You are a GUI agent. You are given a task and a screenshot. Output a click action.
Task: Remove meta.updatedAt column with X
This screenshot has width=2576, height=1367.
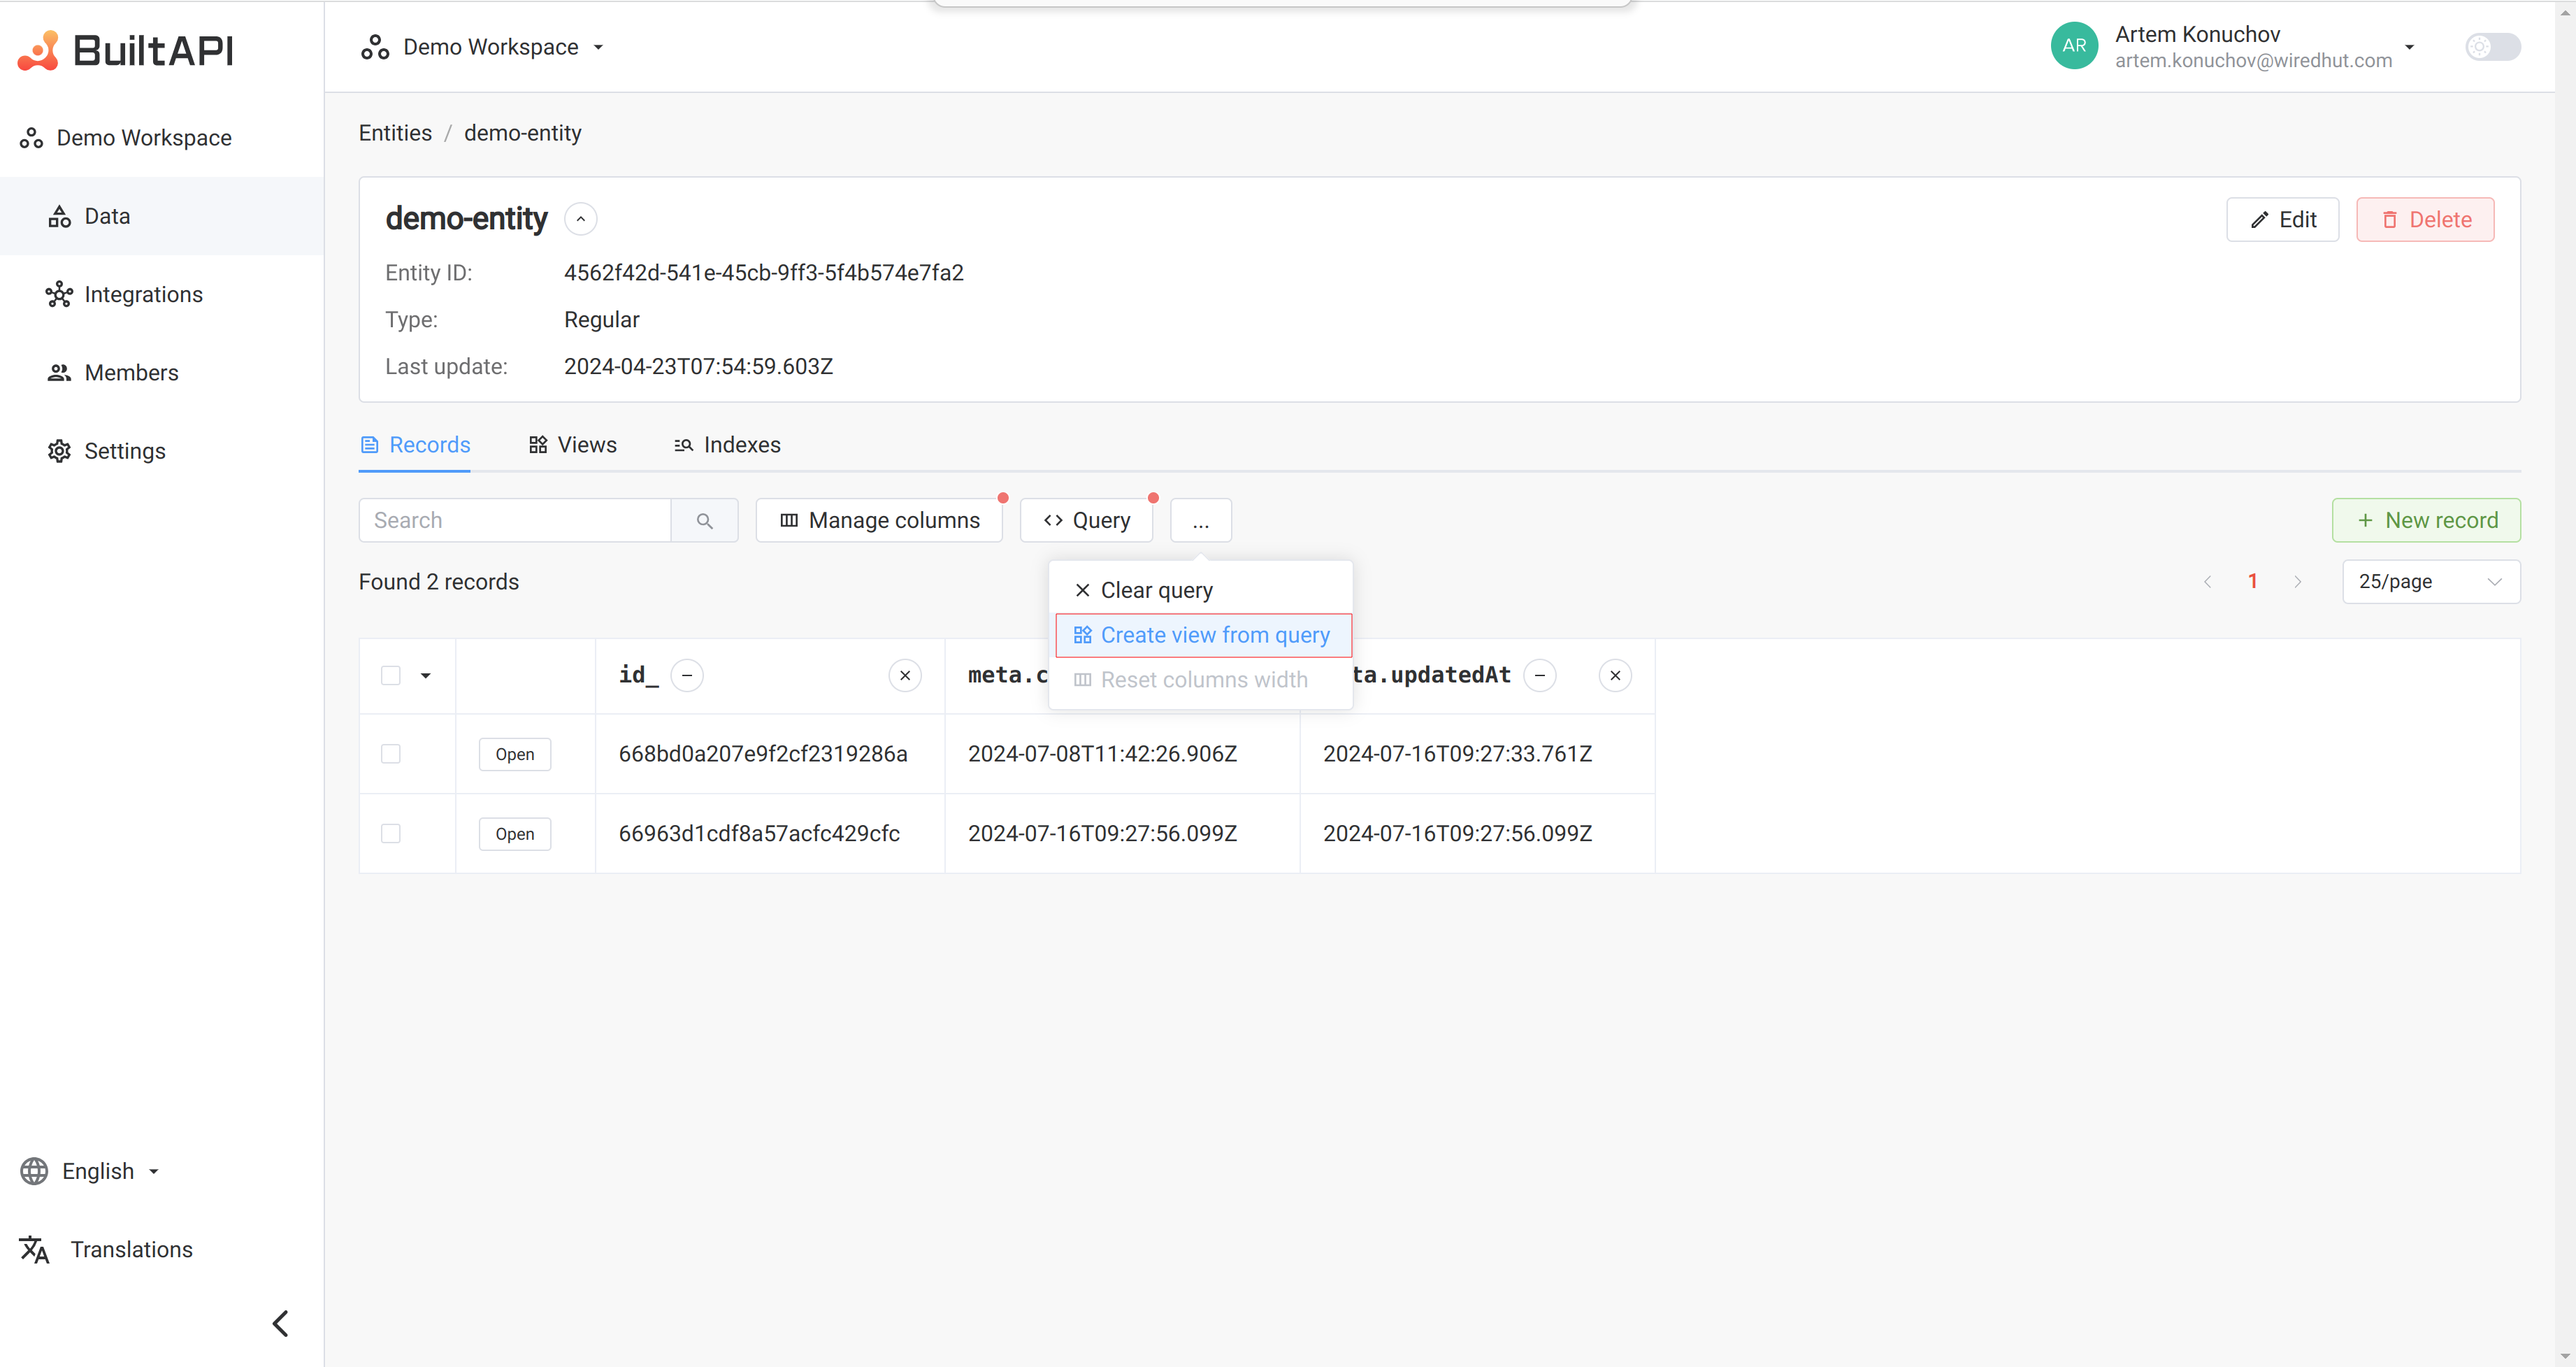[1615, 676]
